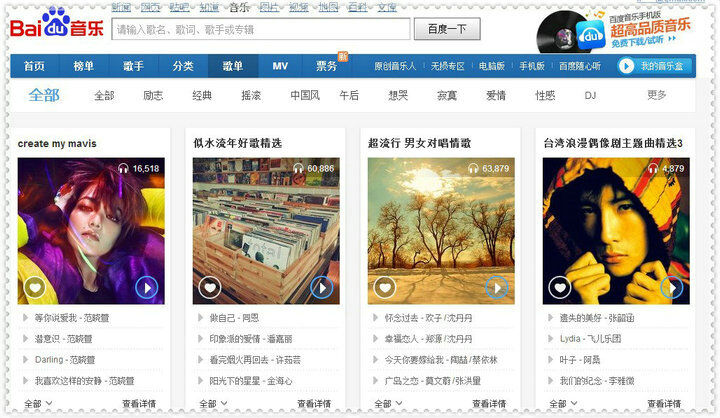Click the play triangle beside 我们的纪念
The height and width of the screenshot is (418, 720).
point(550,380)
